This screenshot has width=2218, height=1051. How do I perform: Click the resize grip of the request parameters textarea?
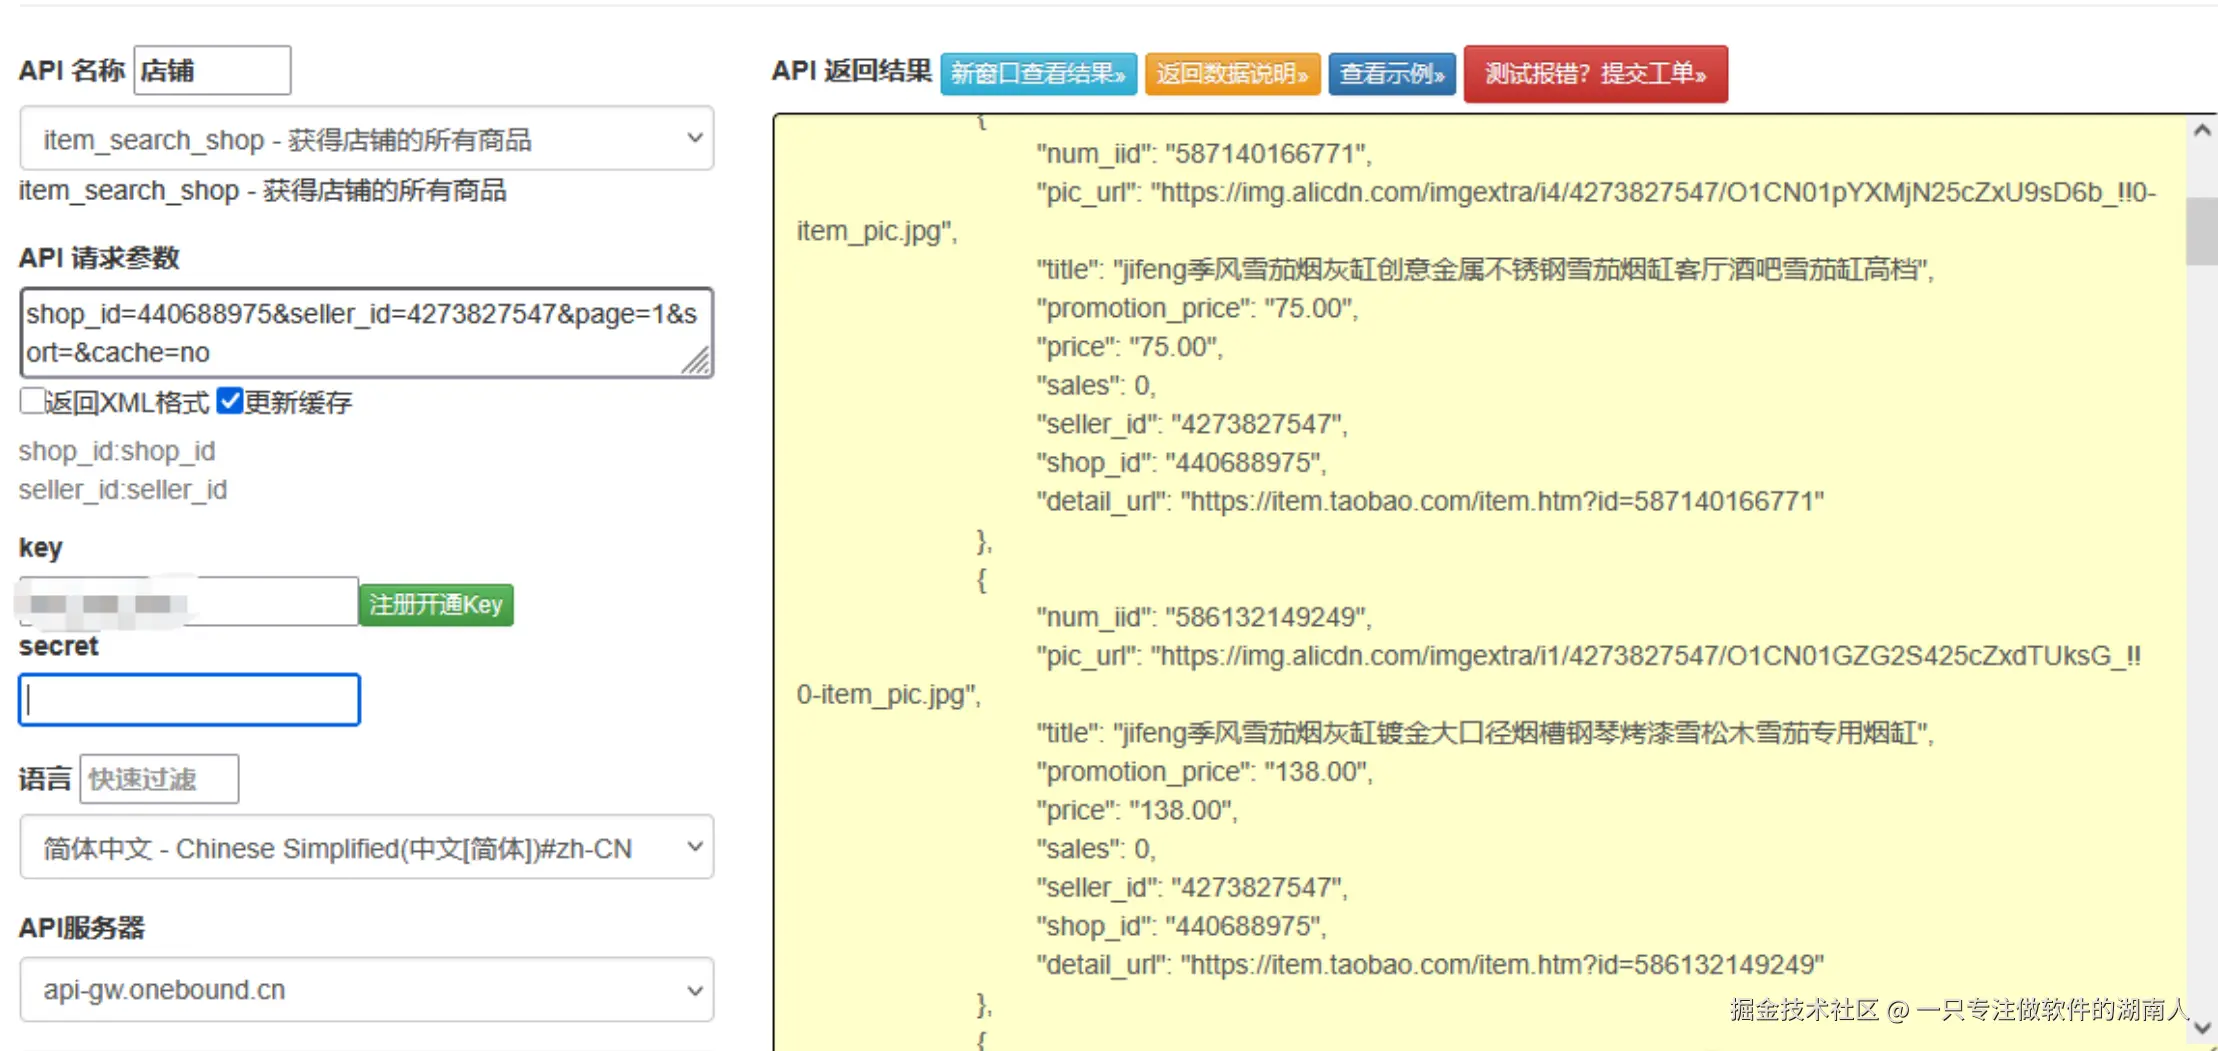pyautogui.click(x=696, y=360)
